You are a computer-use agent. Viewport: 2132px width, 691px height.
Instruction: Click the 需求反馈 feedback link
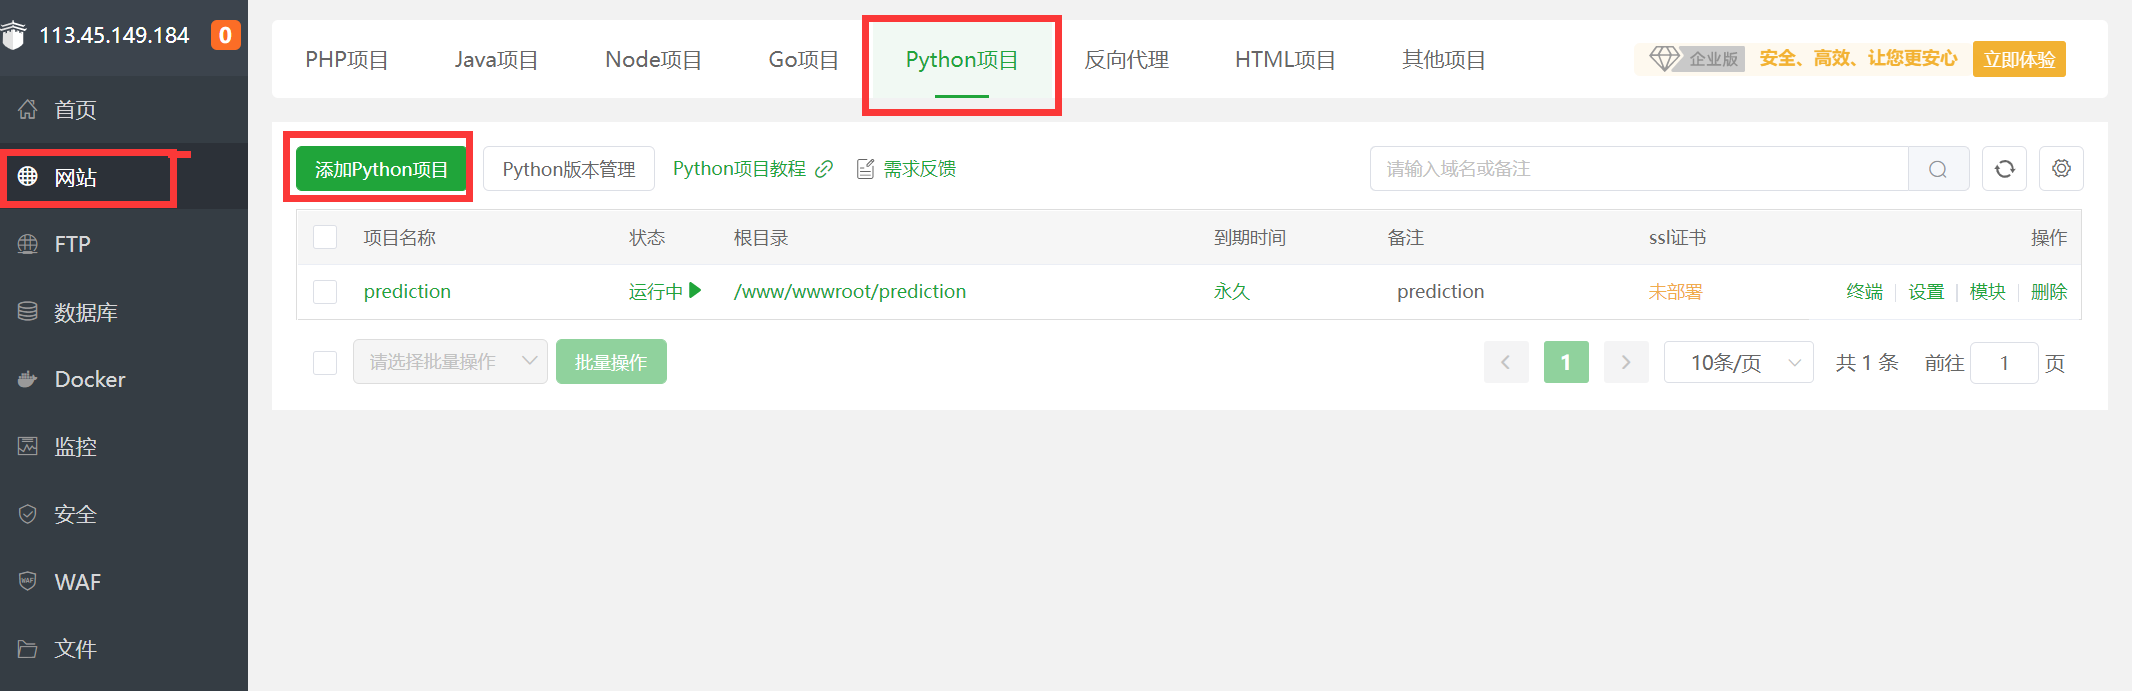pos(920,169)
